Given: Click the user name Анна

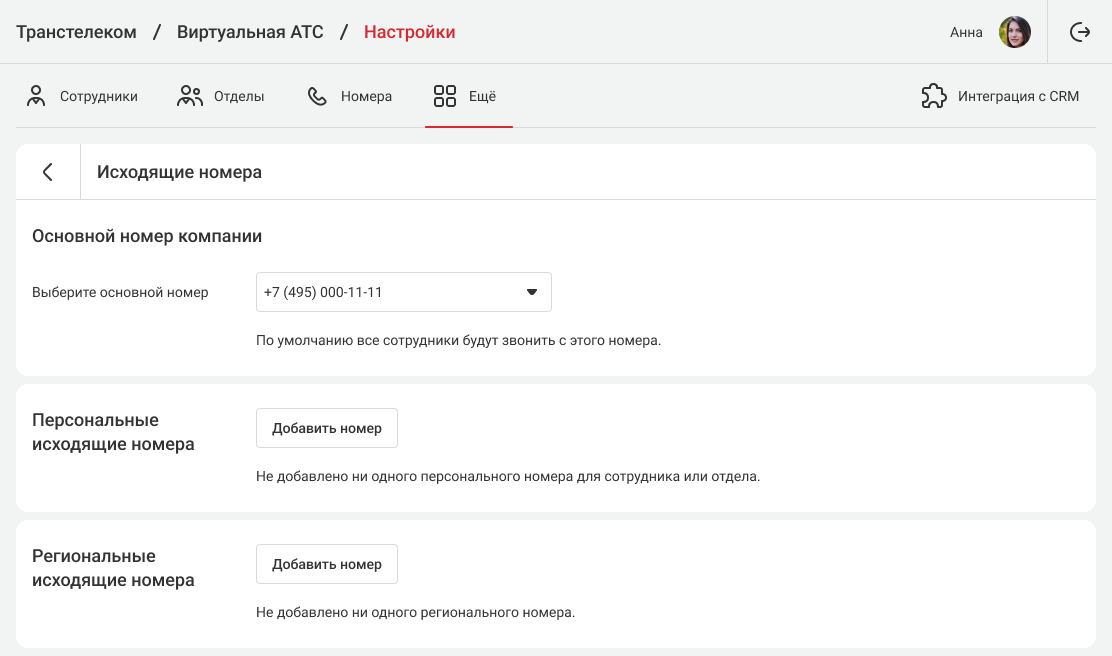Looking at the screenshot, I should coord(966,32).
